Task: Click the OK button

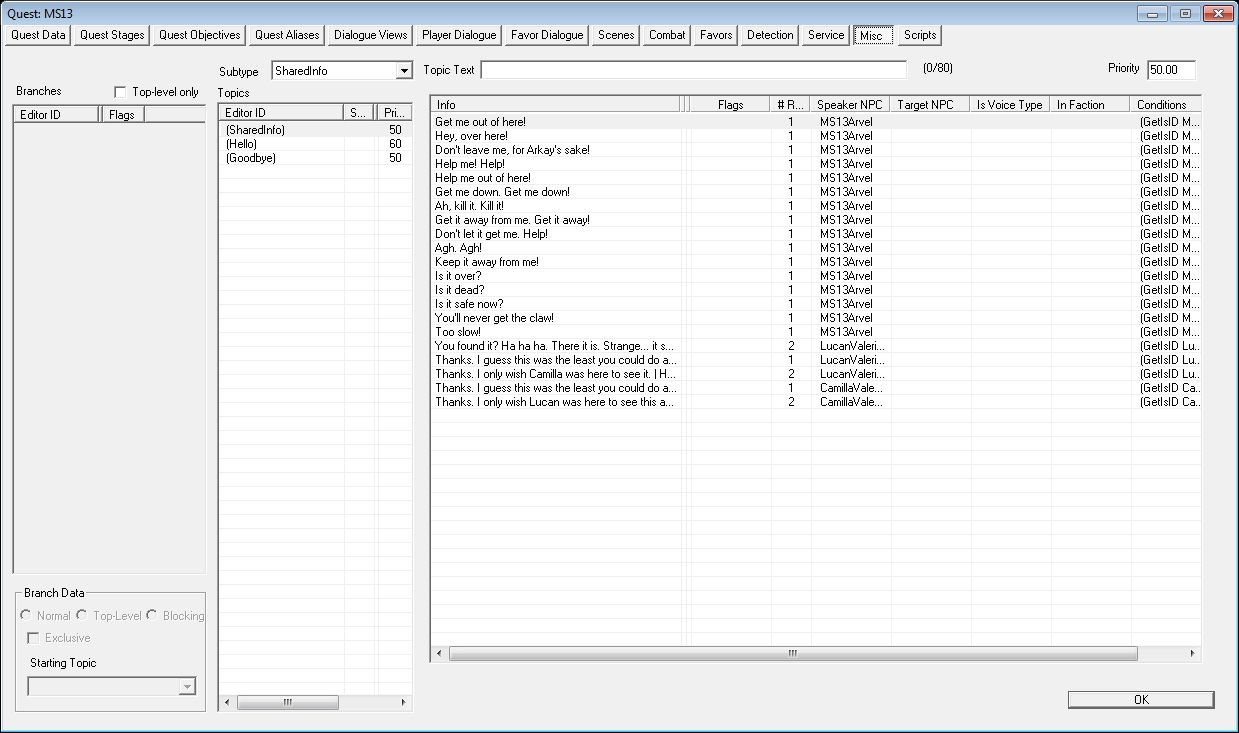Action: (x=1141, y=700)
